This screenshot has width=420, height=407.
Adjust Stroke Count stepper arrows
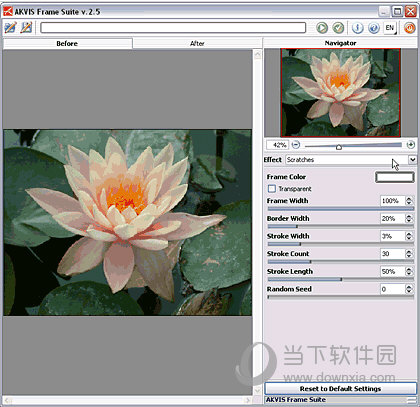pos(409,254)
